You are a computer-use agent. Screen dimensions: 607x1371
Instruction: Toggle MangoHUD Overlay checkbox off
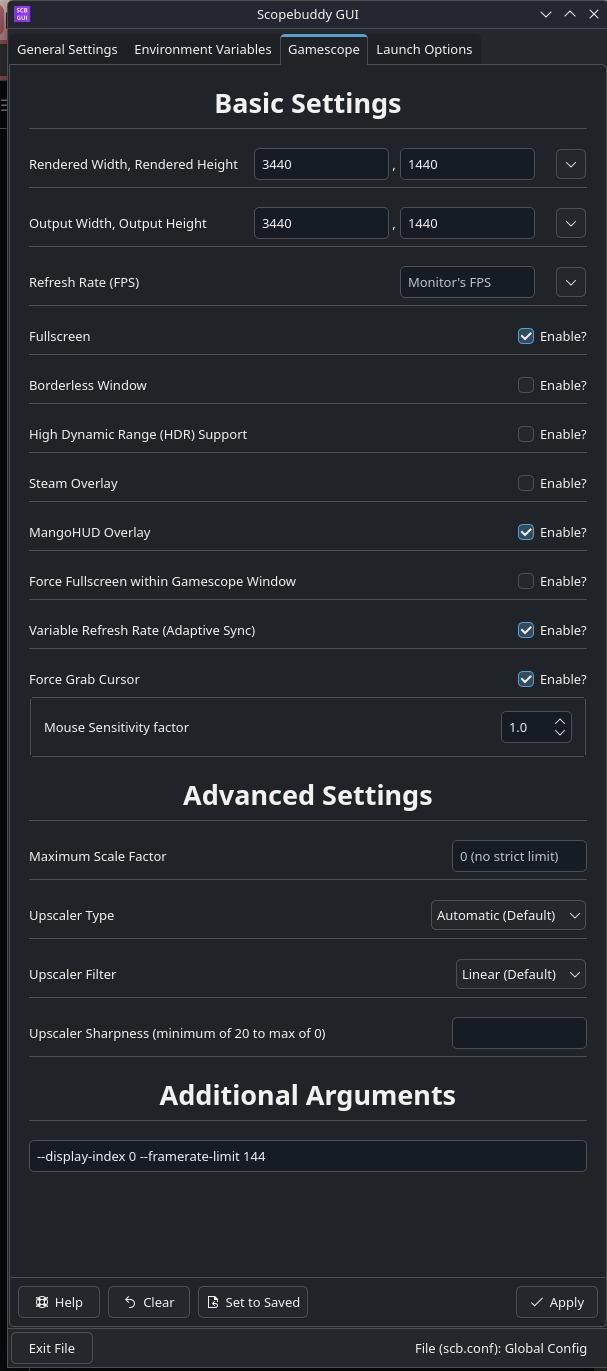pos(526,532)
